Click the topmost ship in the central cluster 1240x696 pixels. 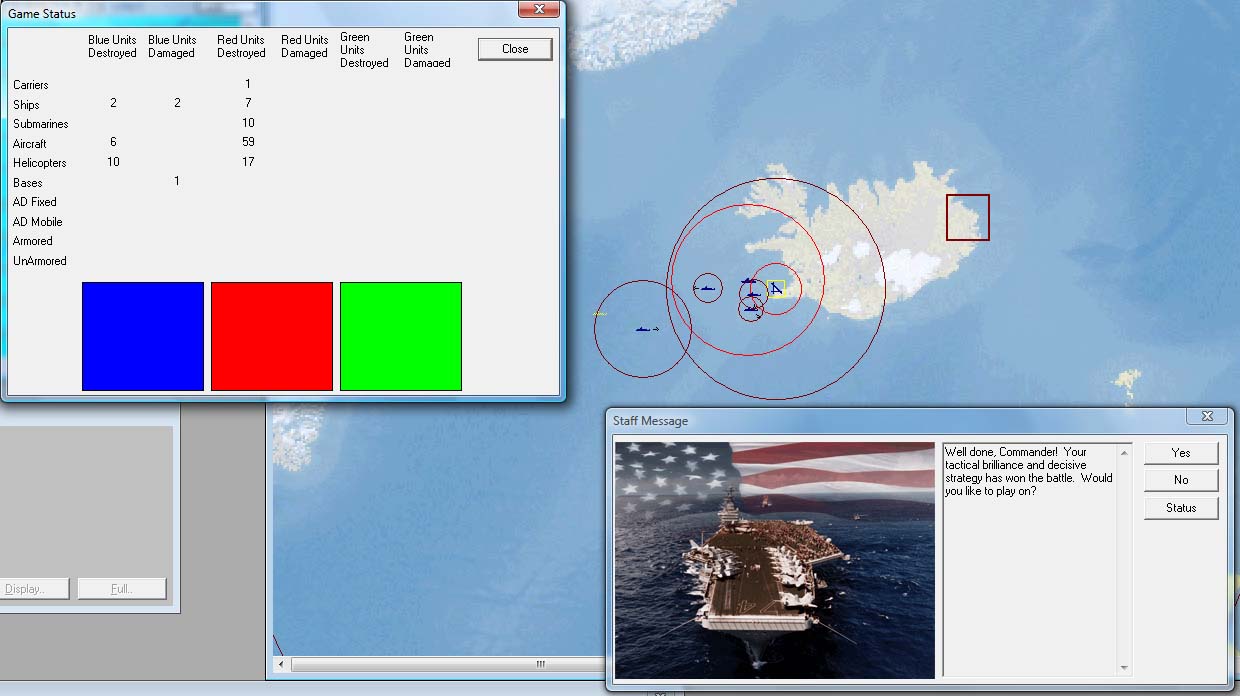[750, 281]
